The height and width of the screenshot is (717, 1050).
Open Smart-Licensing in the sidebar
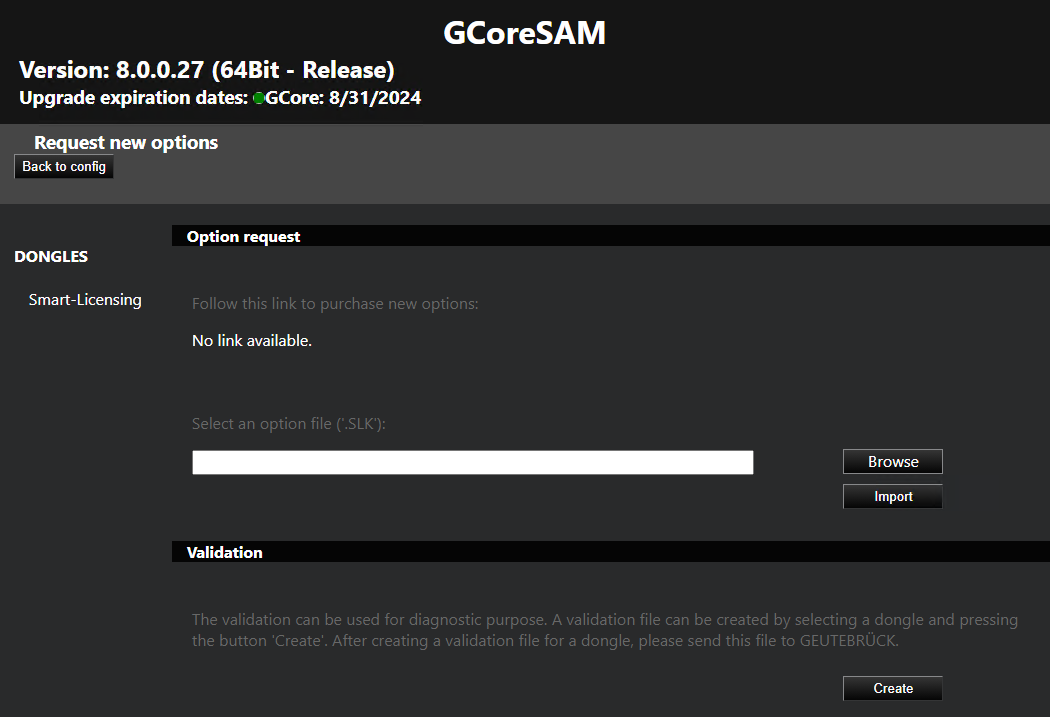(x=85, y=300)
